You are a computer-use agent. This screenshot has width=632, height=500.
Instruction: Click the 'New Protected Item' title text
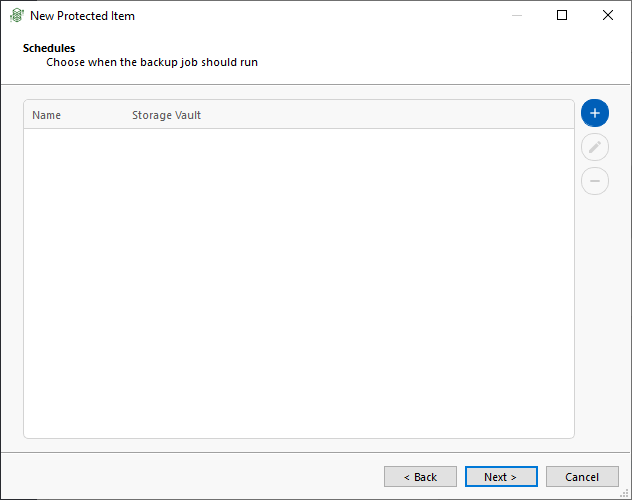[82, 16]
